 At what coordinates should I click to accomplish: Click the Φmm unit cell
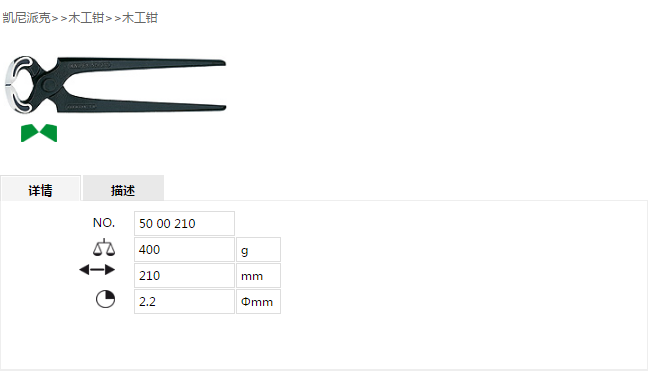click(258, 301)
